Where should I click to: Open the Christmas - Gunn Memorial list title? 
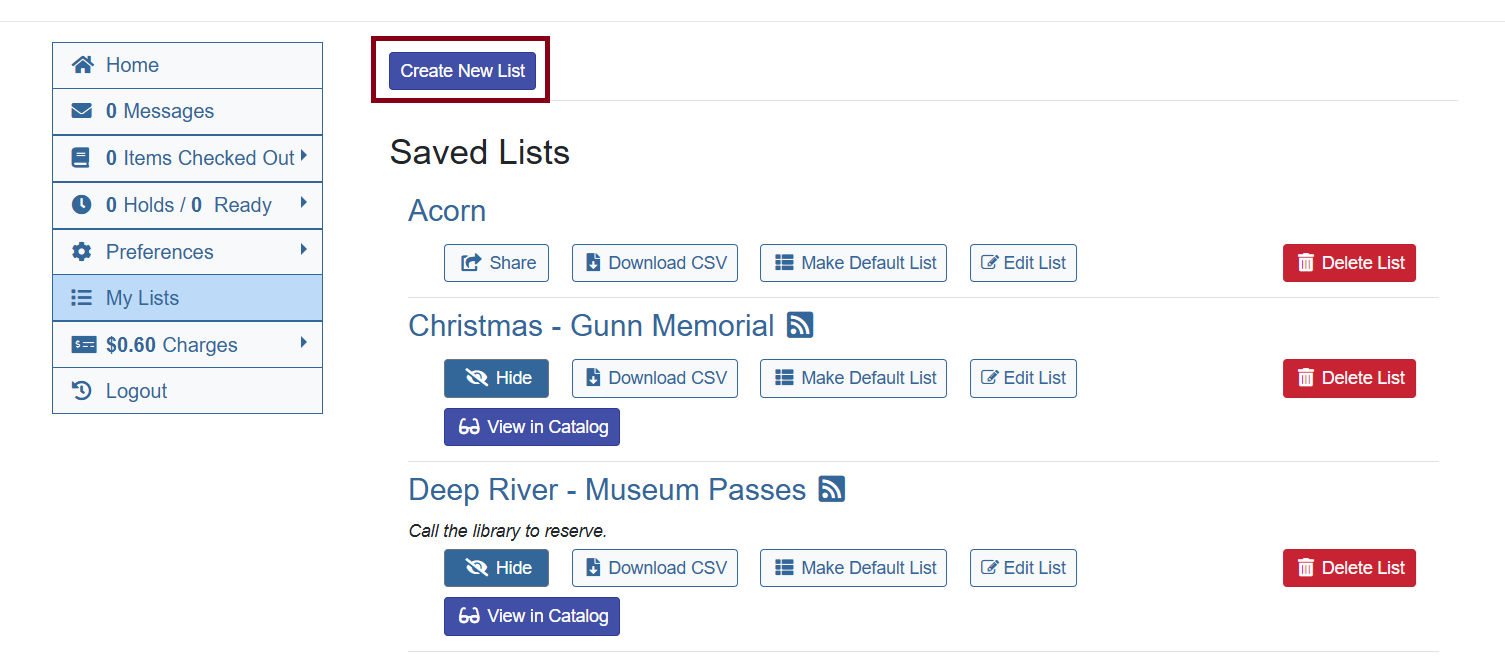coord(590,325)
